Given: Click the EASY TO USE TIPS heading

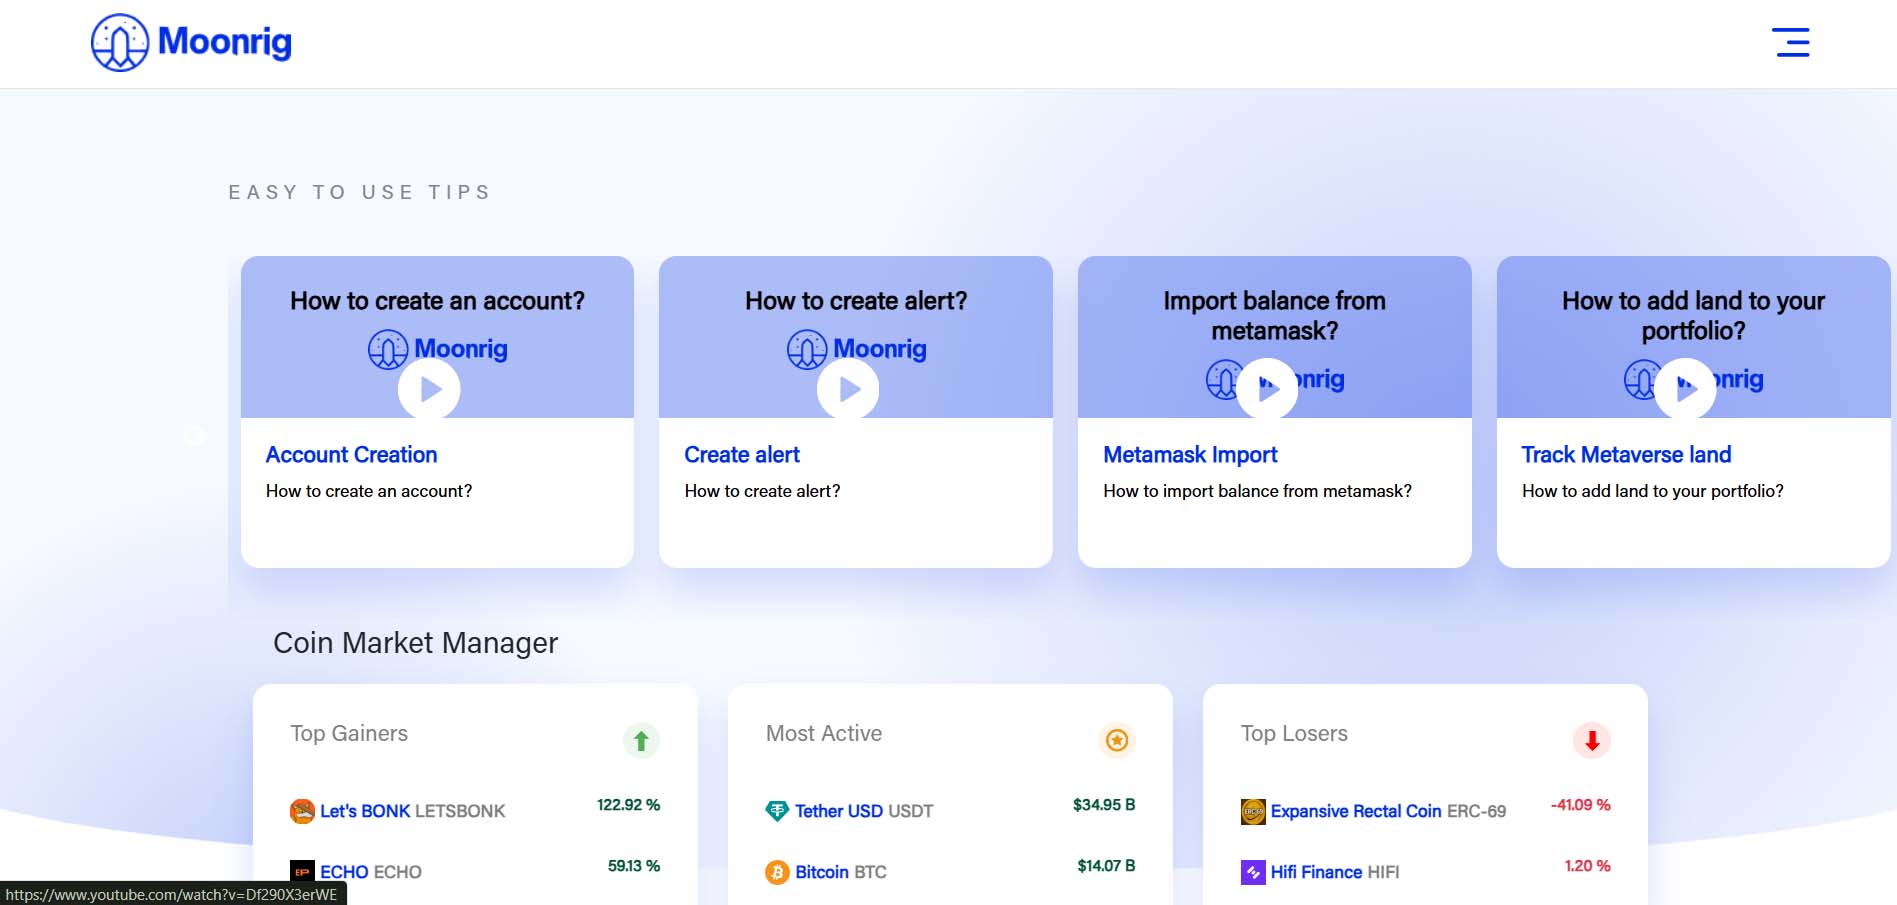Looking at the screenshot, I should click(360, 192).
